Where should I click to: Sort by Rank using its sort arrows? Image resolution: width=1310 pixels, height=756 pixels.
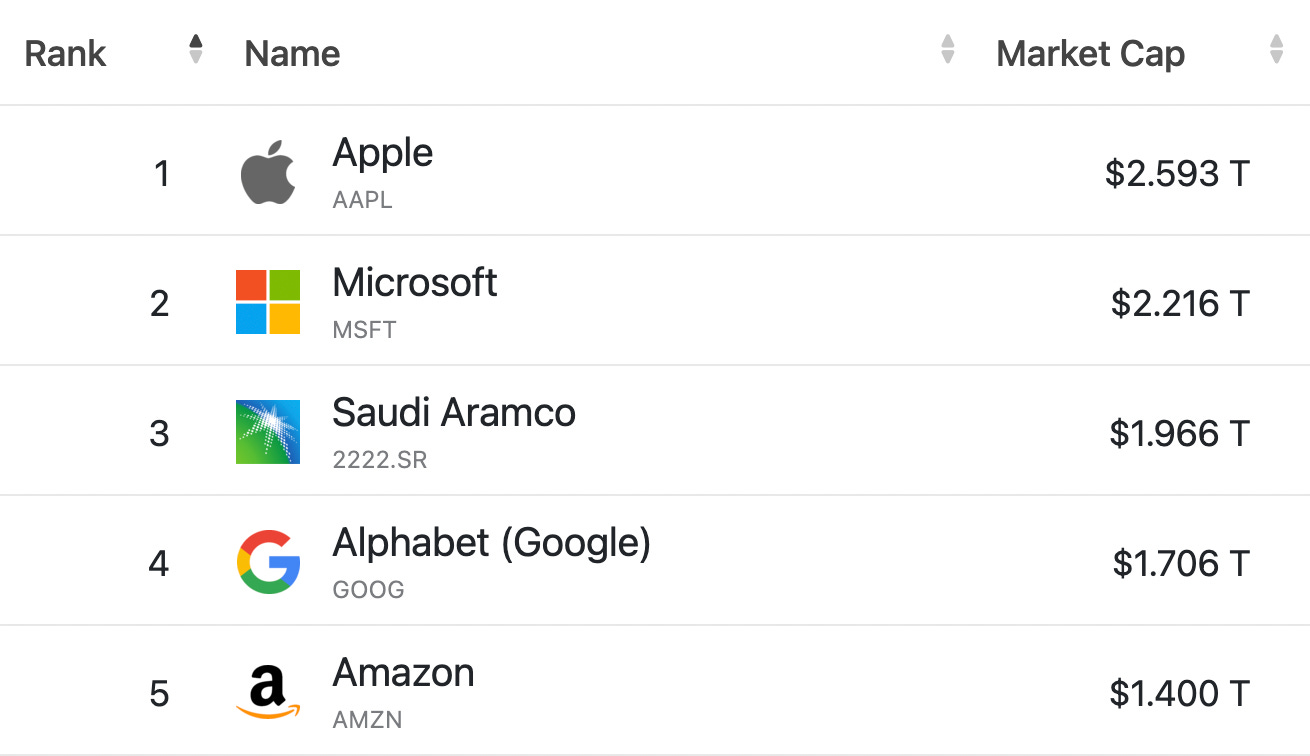click(196, 49)
